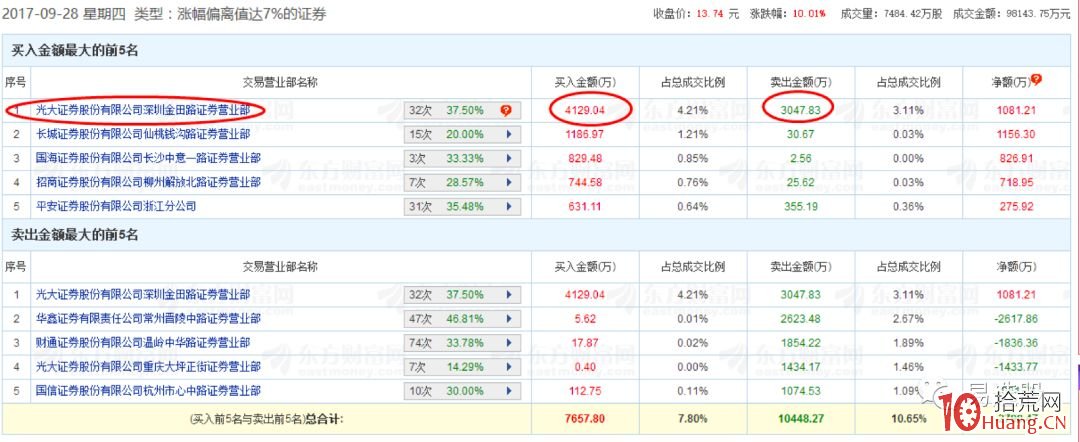1080x442 pixels.
Task: Select buy amount 631.11
Action: (585, 206)
